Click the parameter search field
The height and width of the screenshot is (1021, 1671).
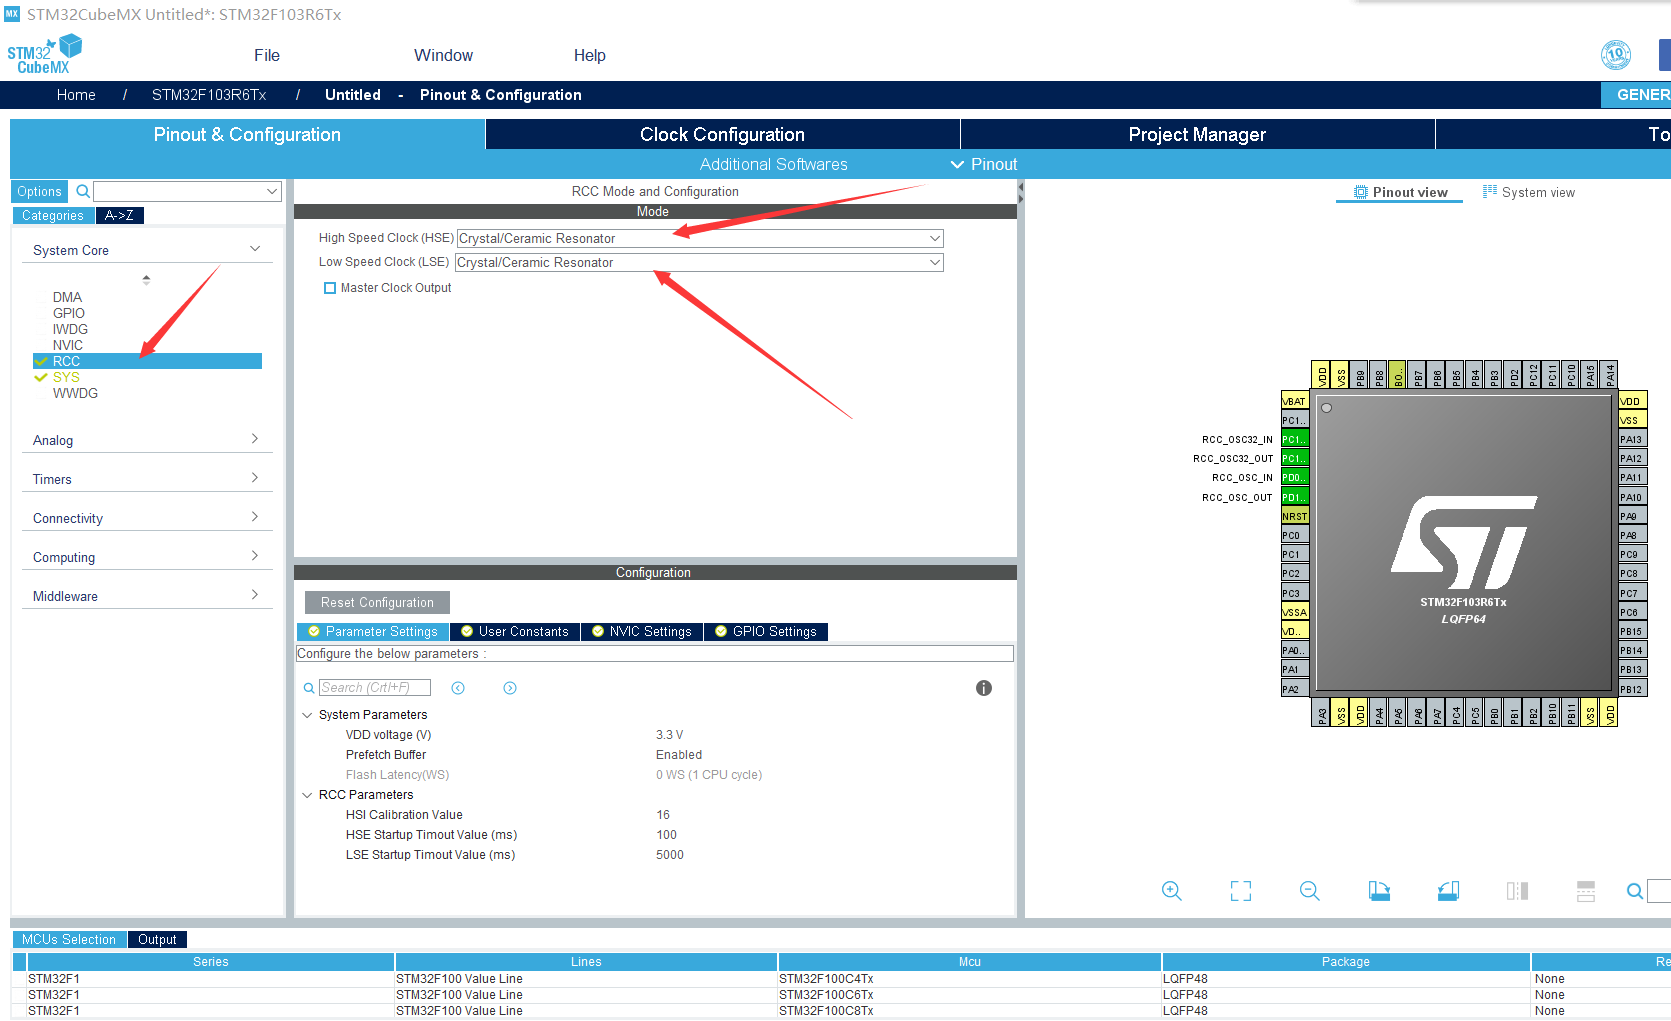pyautogui.click(x=374, y=687)
